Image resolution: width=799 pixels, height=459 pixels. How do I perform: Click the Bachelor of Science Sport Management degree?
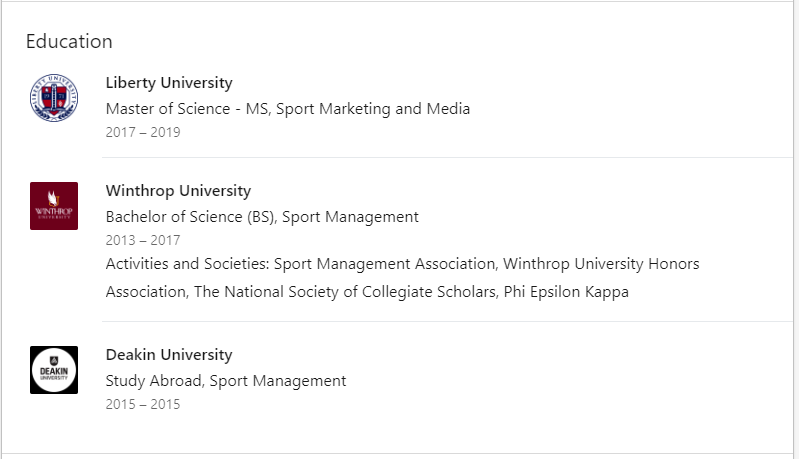(x=262, y=217)
